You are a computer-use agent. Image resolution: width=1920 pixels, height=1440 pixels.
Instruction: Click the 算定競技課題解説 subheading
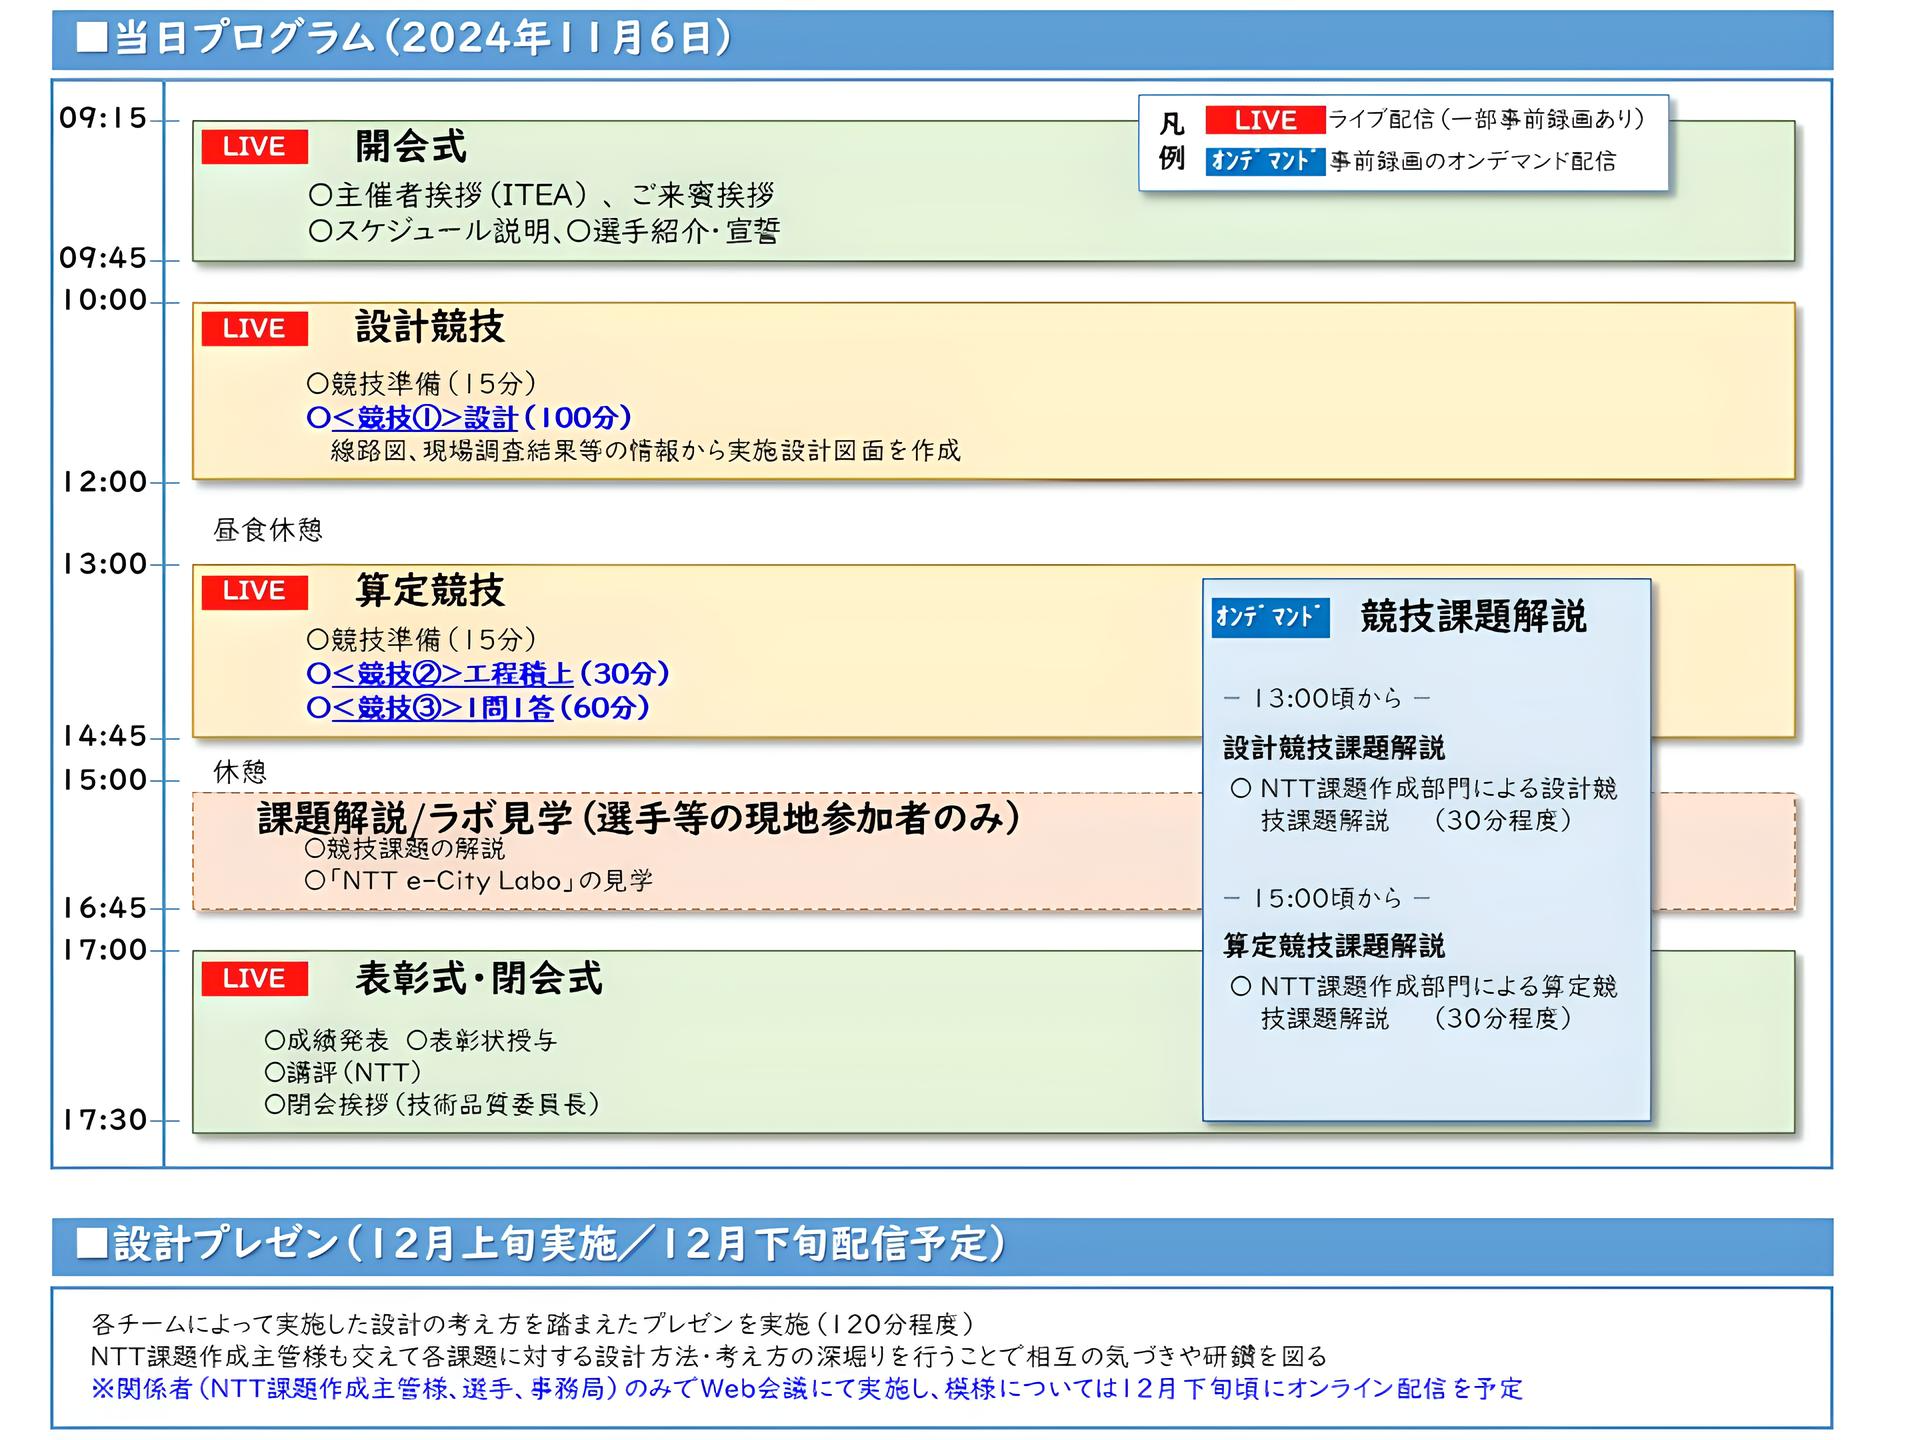click(1334, 946)
